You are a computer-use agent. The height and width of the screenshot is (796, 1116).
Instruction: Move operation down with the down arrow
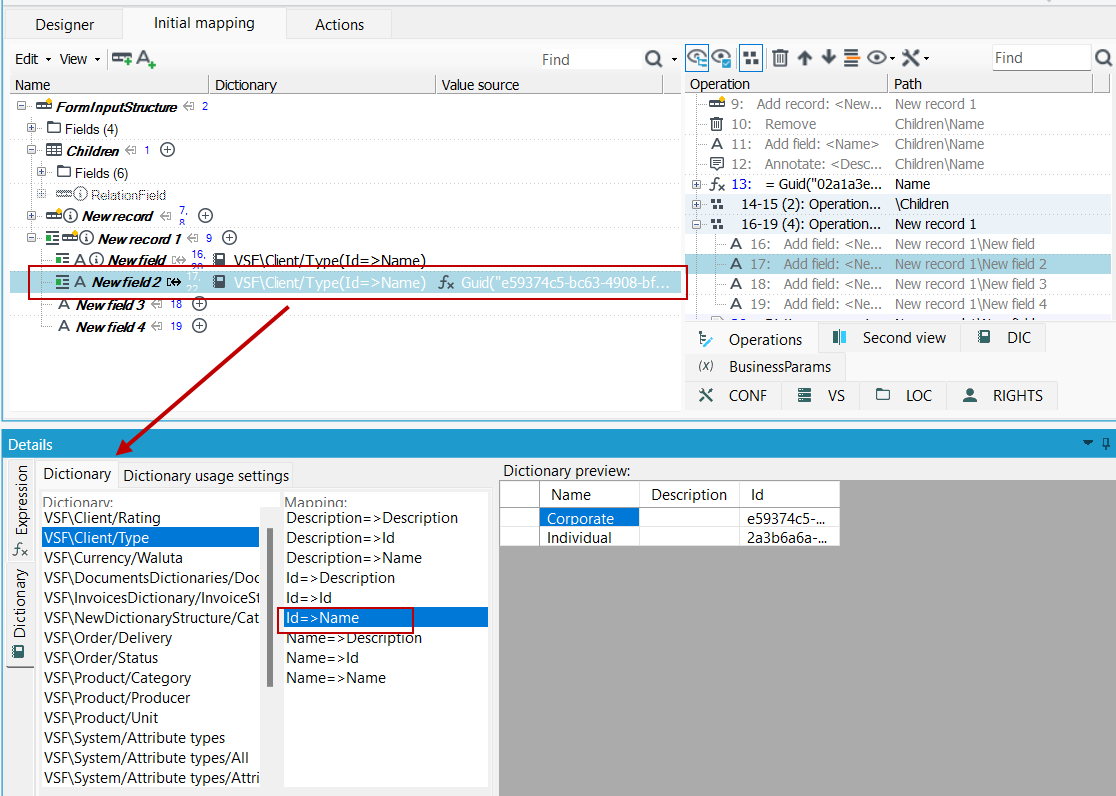click(828, 58)
